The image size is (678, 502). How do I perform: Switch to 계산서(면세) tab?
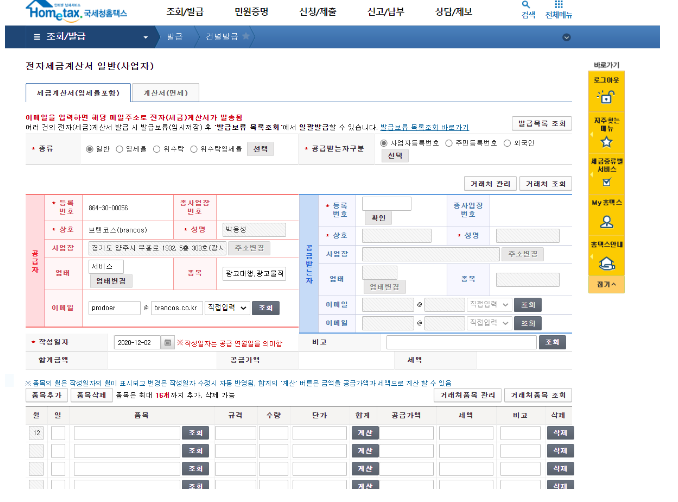tap(165, 93)
